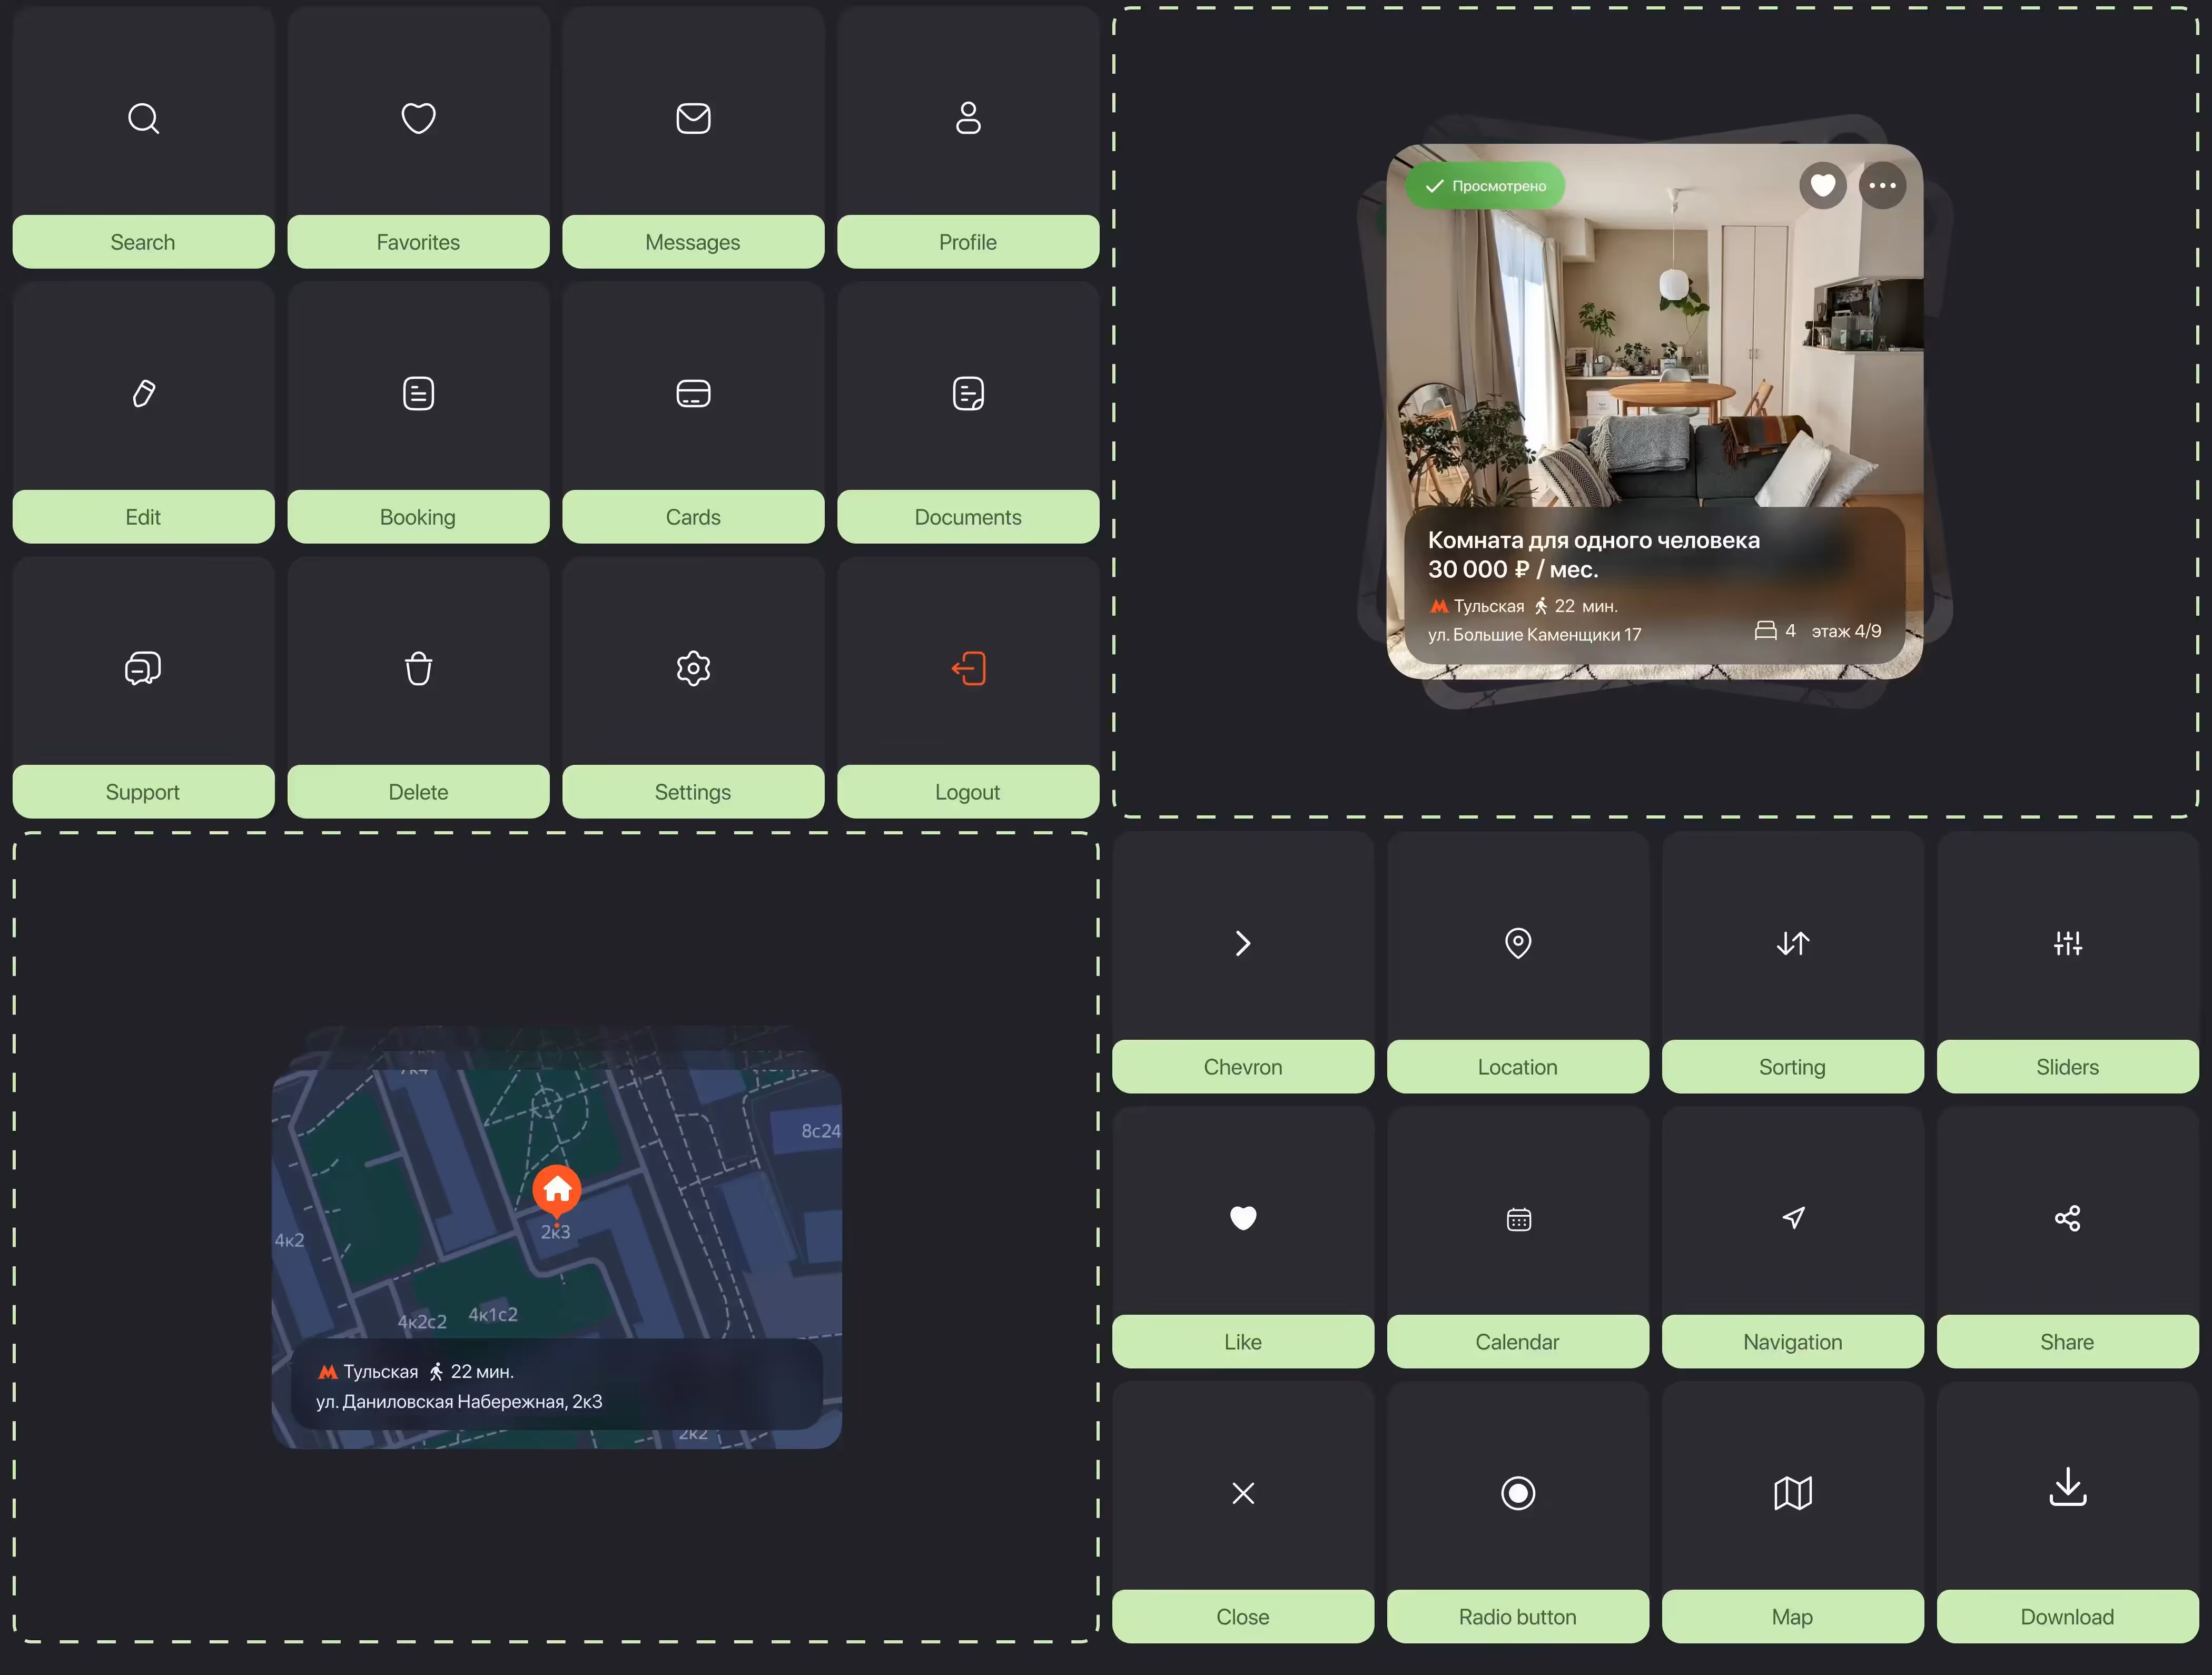The image size is (2212, 1675).
Task: Click the filled Like heart icon
Action: (x=1243, y=1218)
